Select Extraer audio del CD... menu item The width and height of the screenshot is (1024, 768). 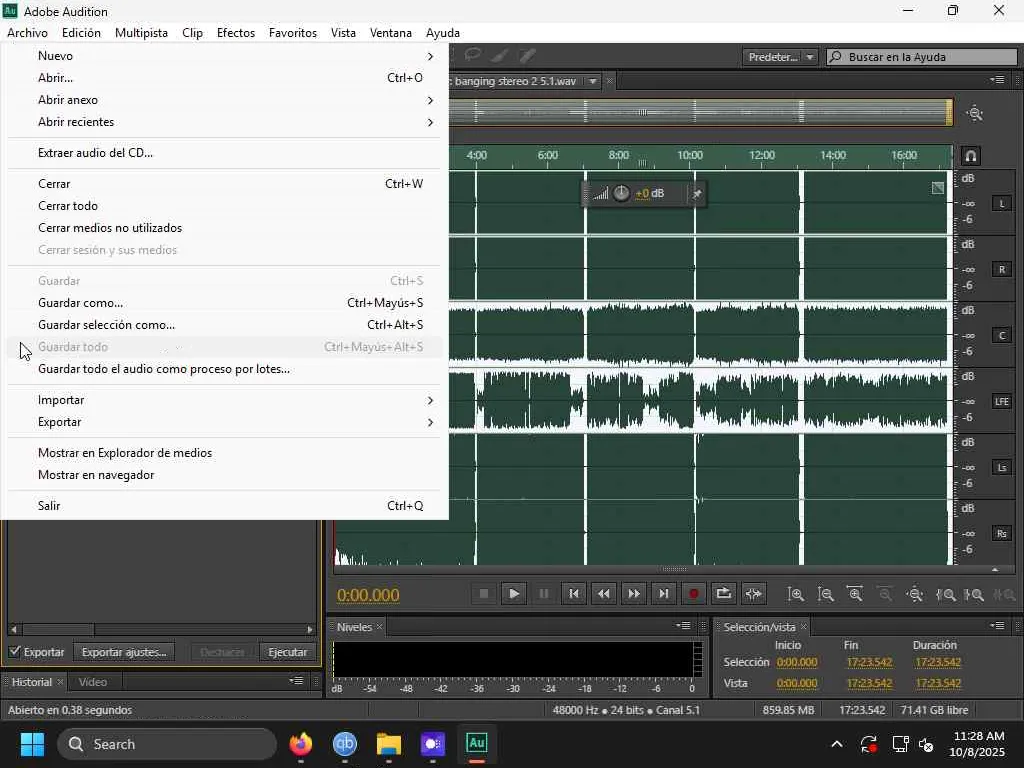95,153
